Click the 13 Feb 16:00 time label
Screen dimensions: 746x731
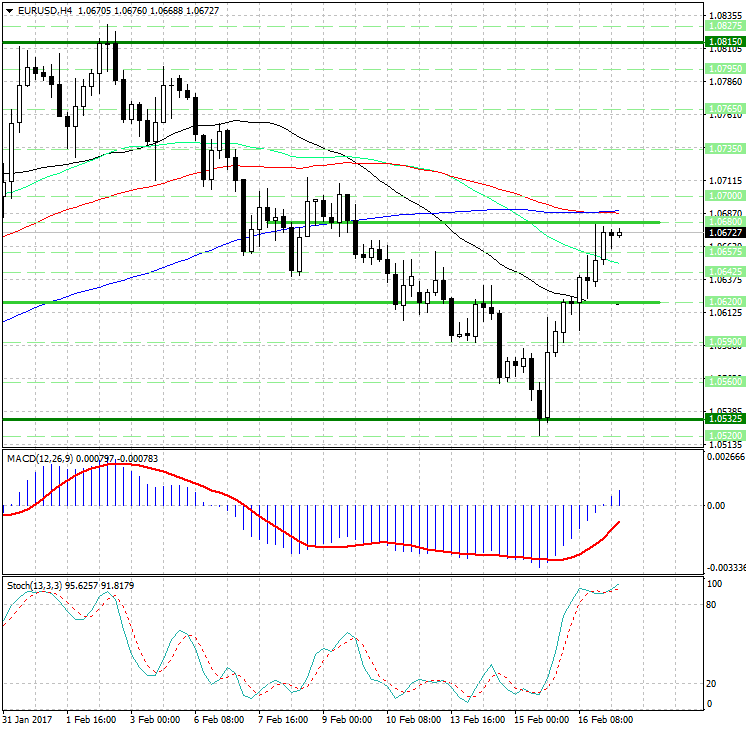click(x=477, y=720)
